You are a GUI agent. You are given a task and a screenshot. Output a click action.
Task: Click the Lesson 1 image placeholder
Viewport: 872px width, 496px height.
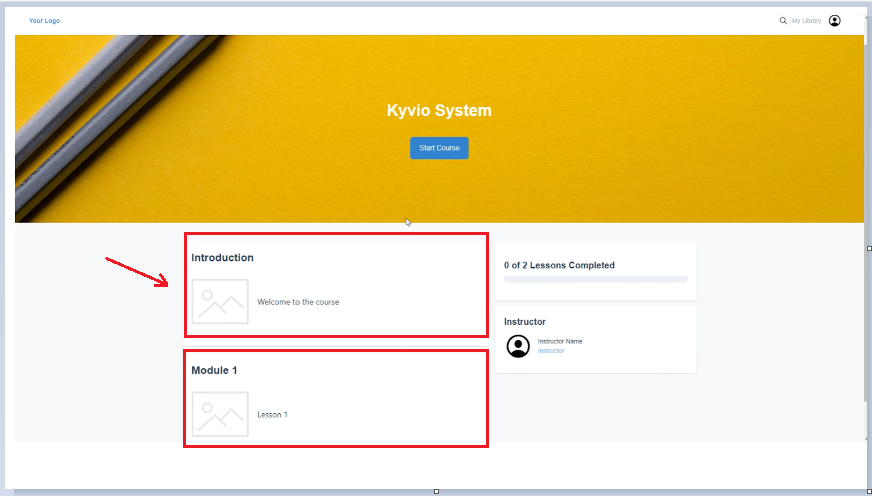click(x=220, y=414)
